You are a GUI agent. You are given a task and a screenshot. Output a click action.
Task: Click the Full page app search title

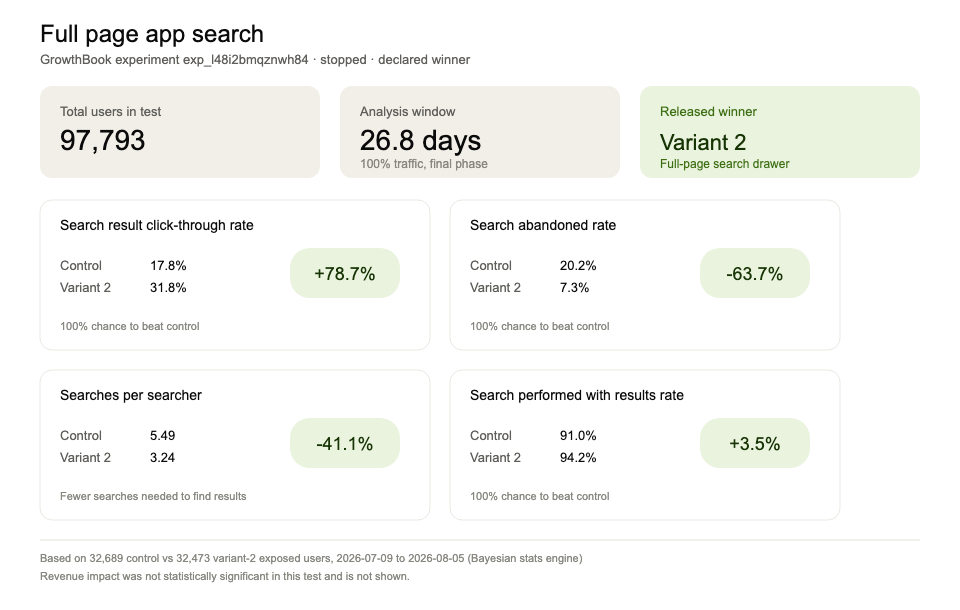[x=152, y=34]
